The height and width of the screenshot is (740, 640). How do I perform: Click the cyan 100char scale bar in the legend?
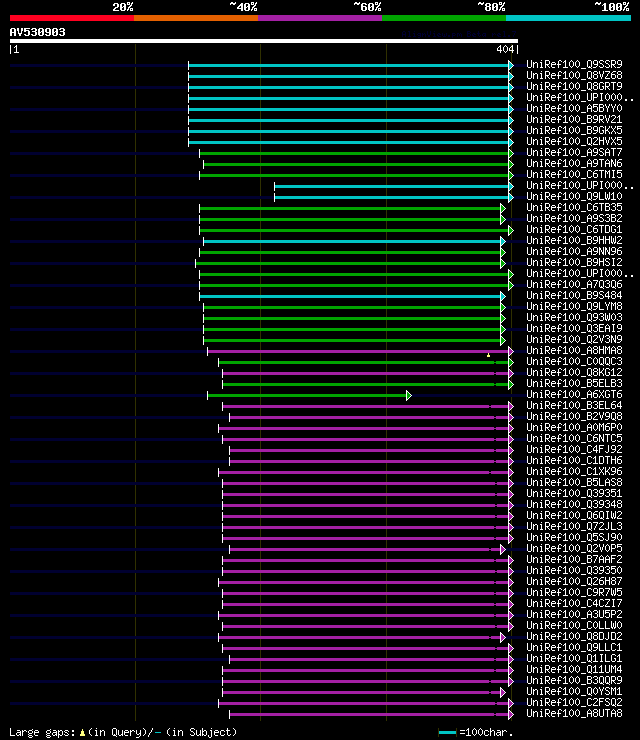pyautogui.click(x=447, y=732)
